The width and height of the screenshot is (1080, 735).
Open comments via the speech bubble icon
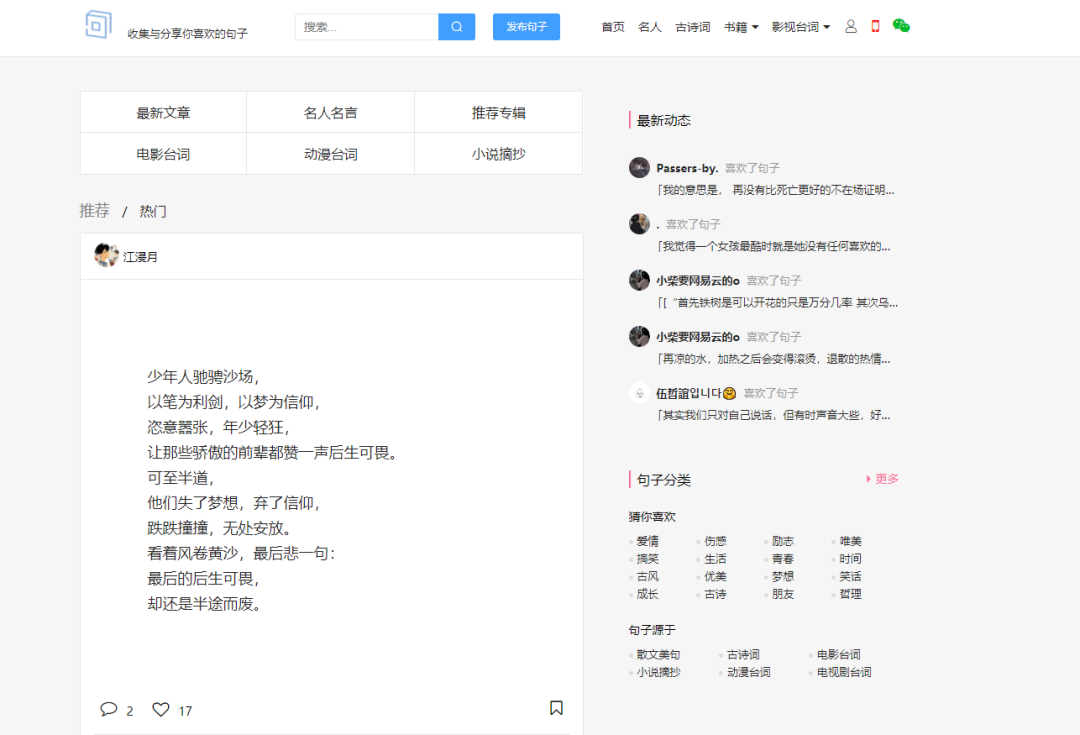click(109, 709)
